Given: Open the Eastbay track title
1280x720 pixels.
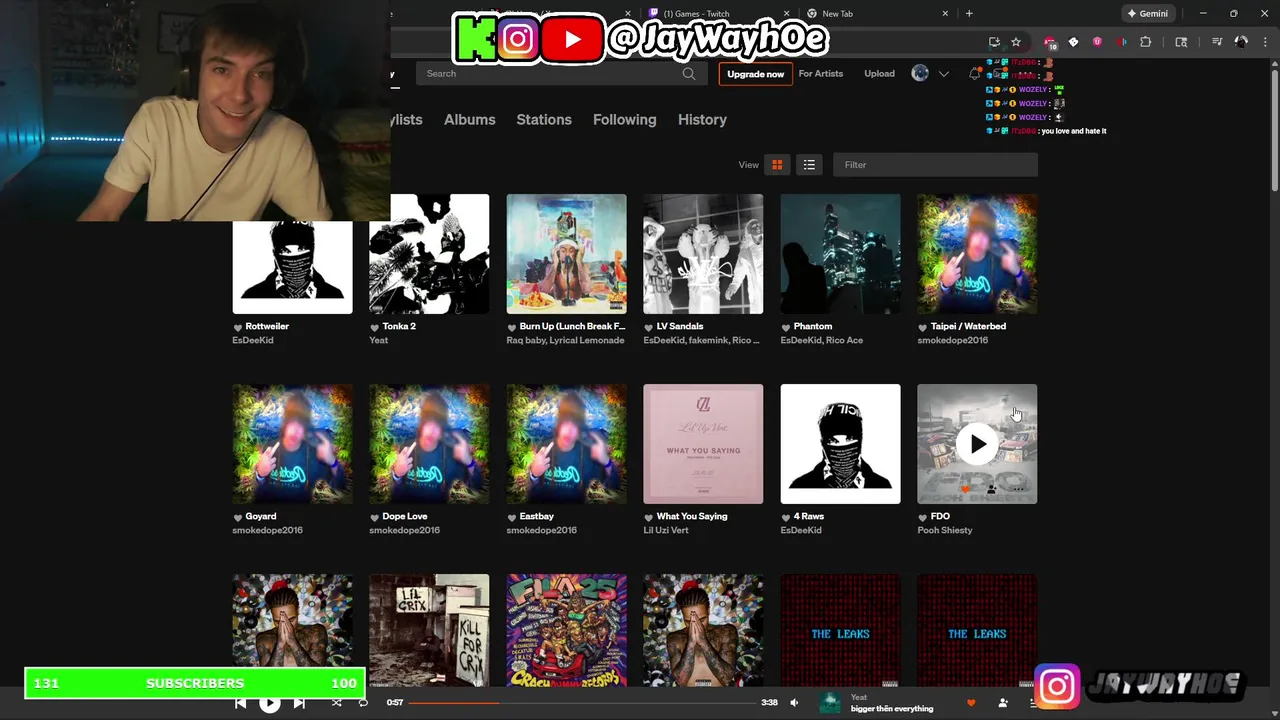Looking at the screenshot, I should (x=536, y=516).
